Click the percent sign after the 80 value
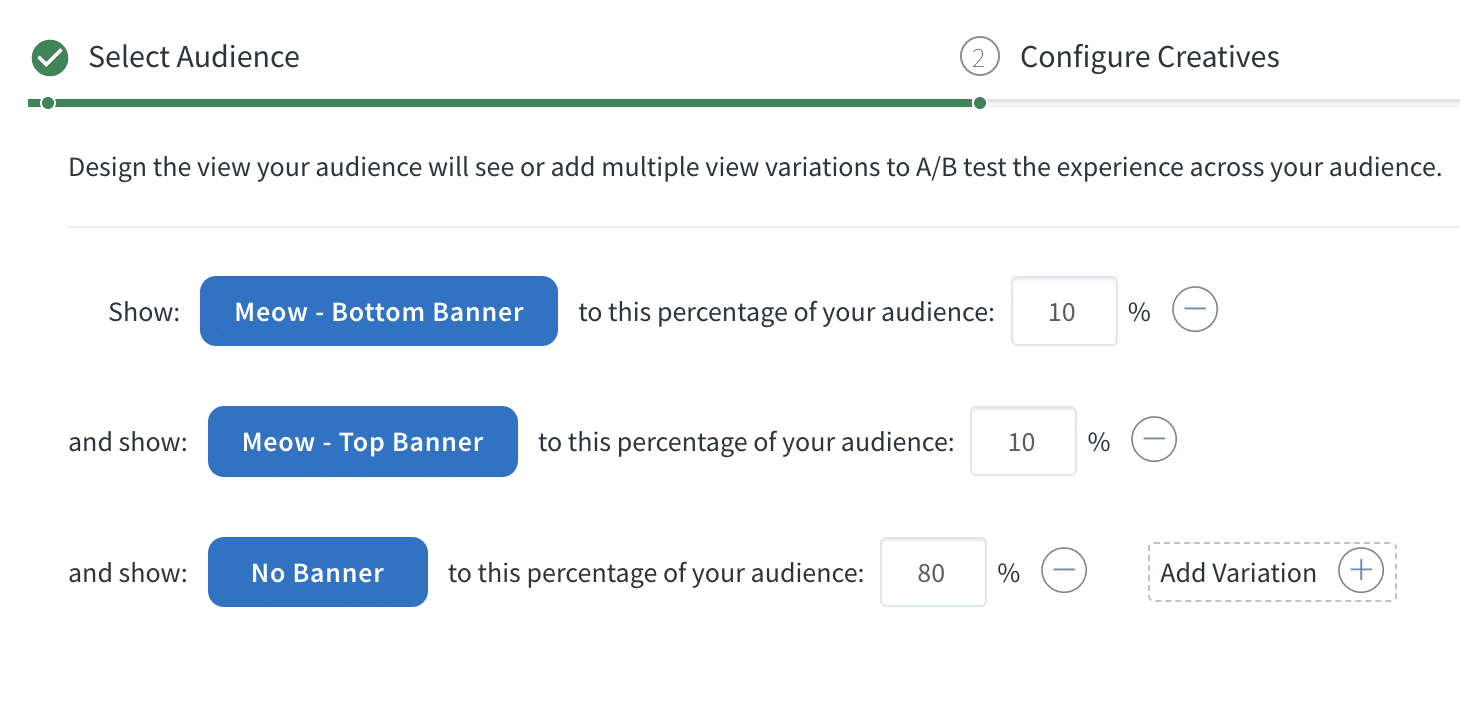Screen dimensions: 1460x704 (x=1009, y=571)
